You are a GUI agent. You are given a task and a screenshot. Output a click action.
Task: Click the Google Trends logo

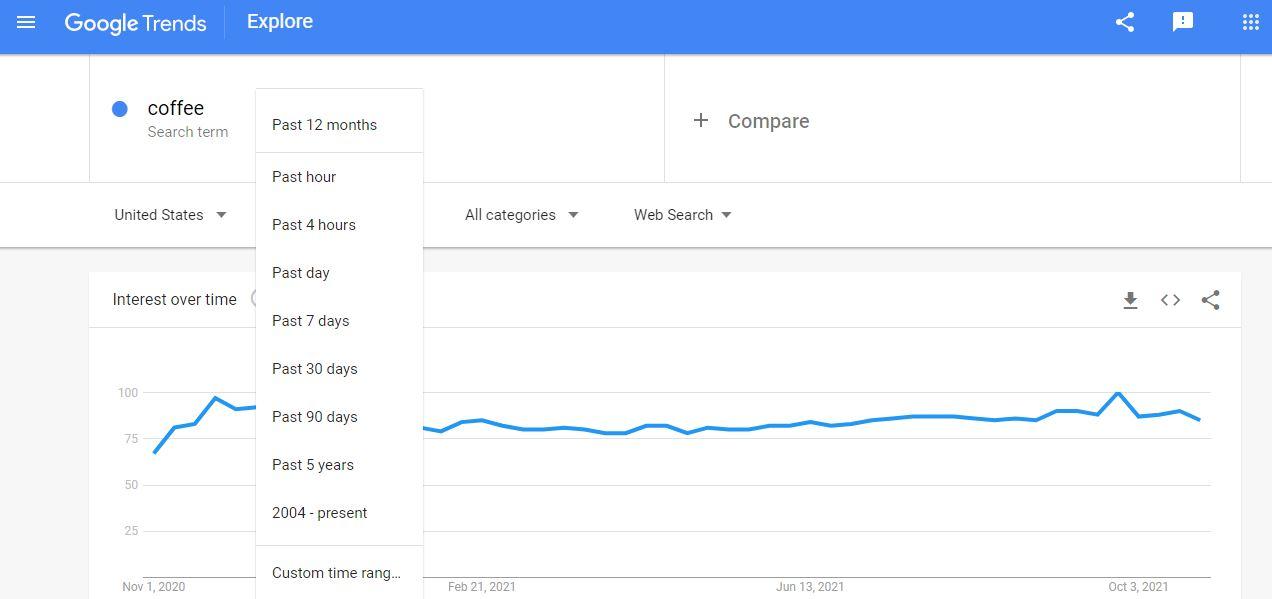coord(136,23)
